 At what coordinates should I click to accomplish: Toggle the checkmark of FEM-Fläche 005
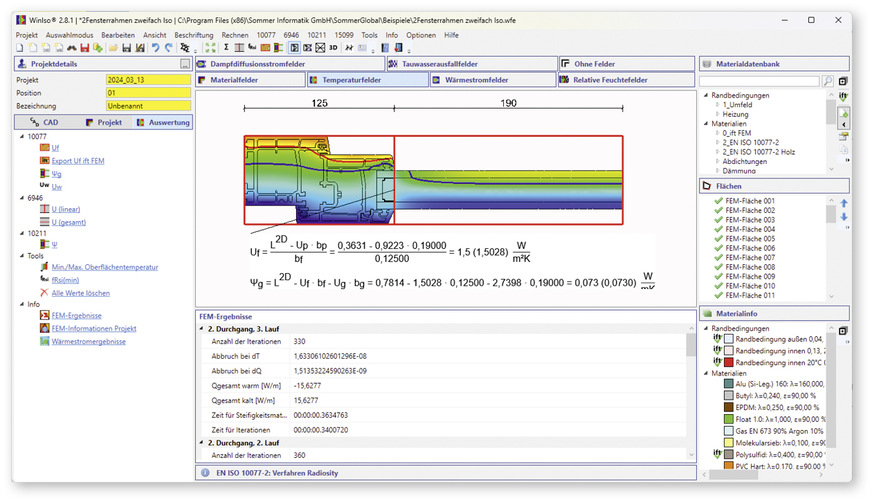tap(719, 238)
